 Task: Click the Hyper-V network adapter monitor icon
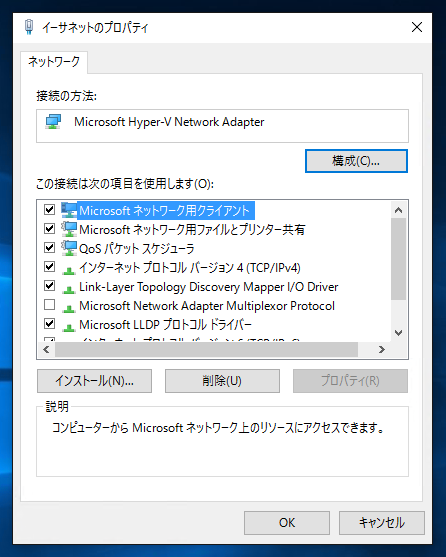(53, 122)
